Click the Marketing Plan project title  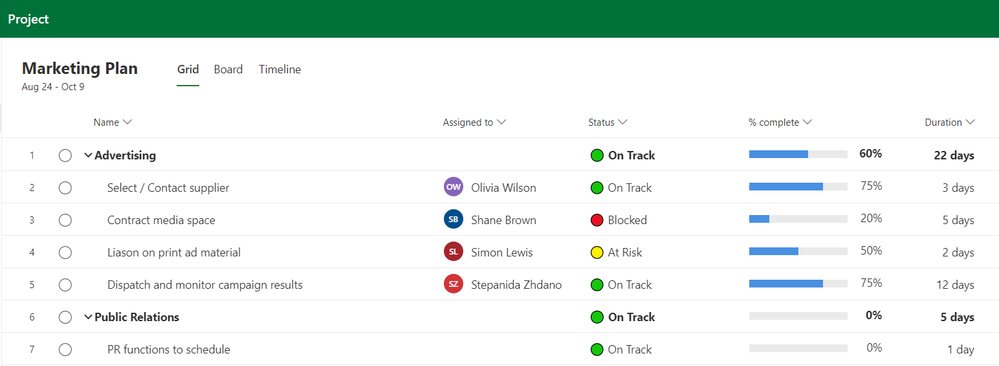80,68
